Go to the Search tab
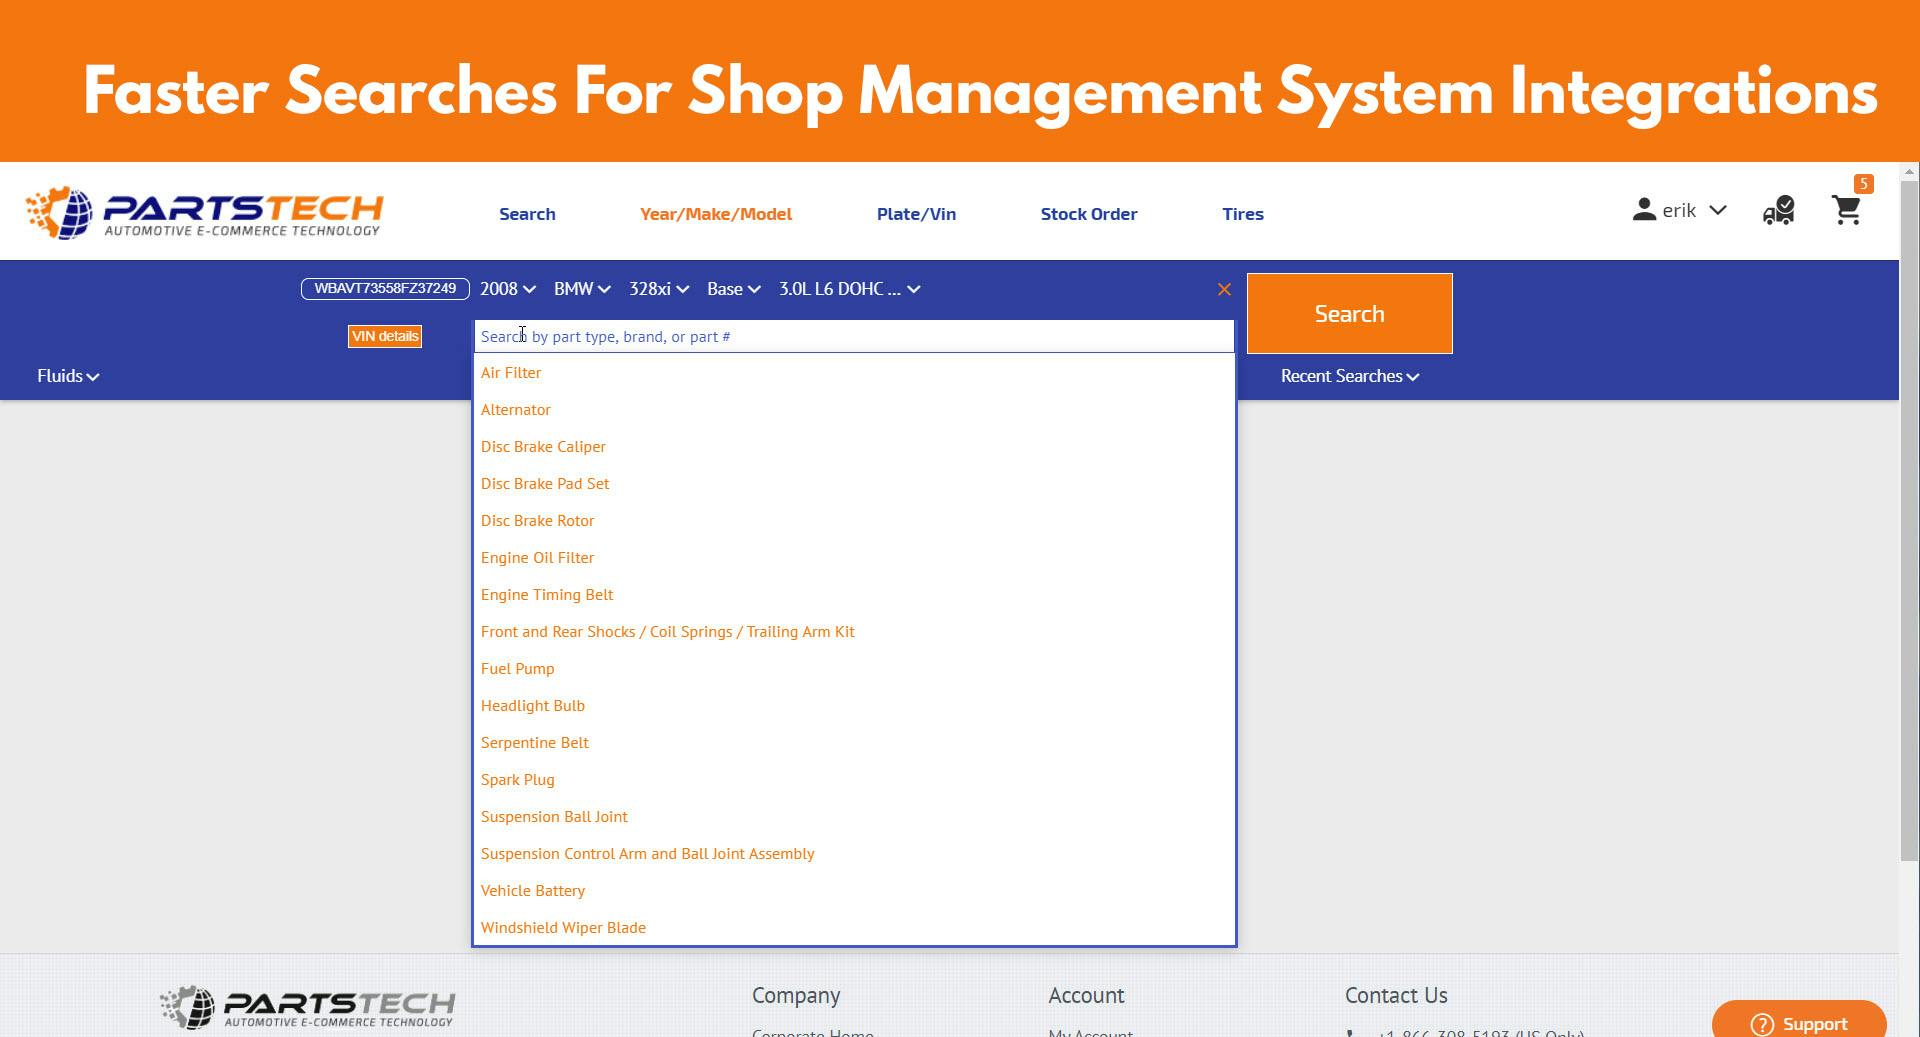1920x1037 pixels. [x=527, y=214]
